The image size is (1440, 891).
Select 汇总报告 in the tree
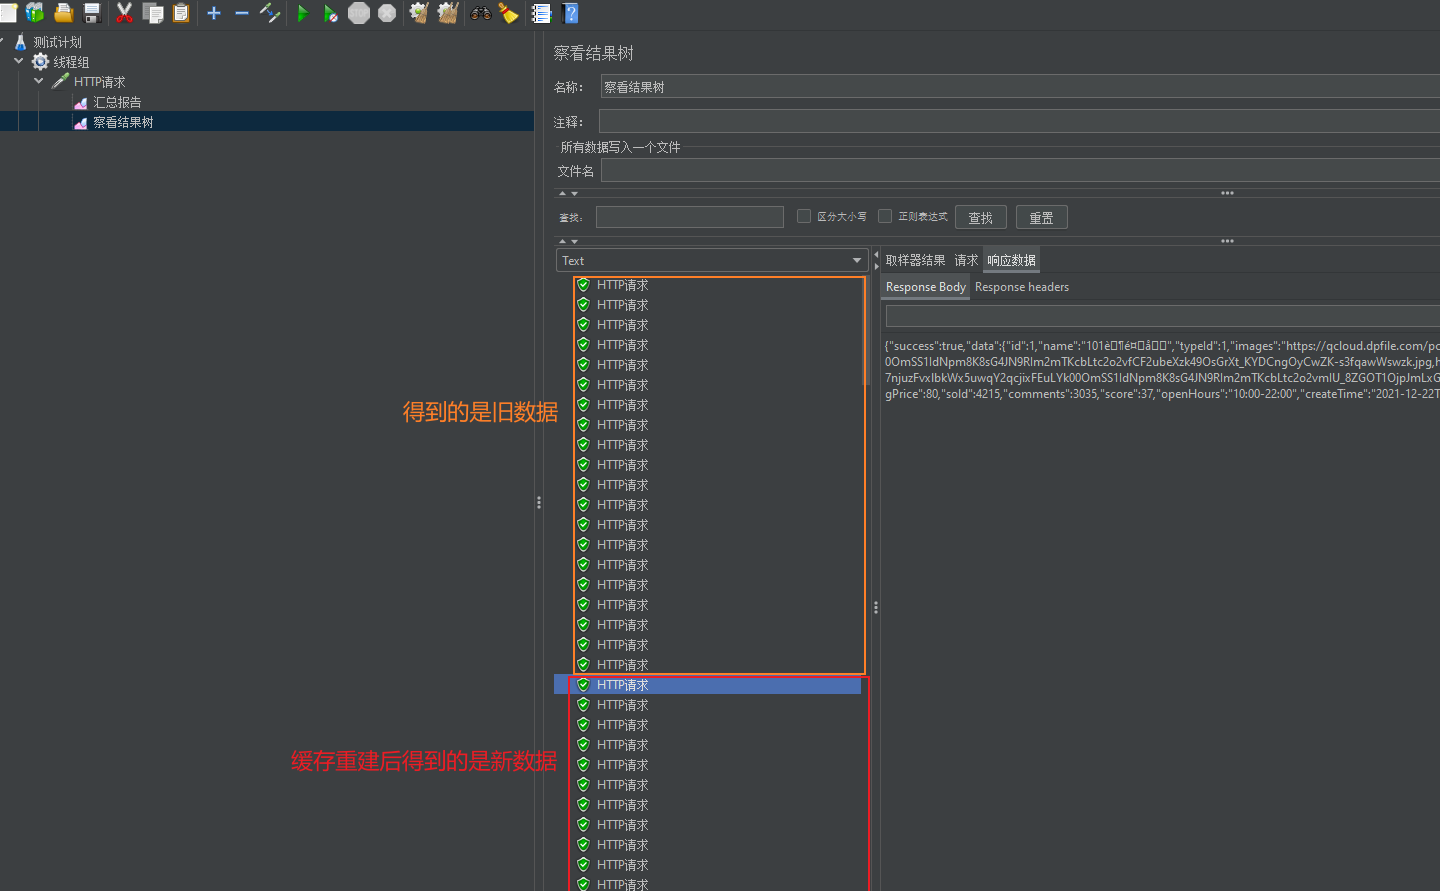pyautogui.click(x=118, y=102)
